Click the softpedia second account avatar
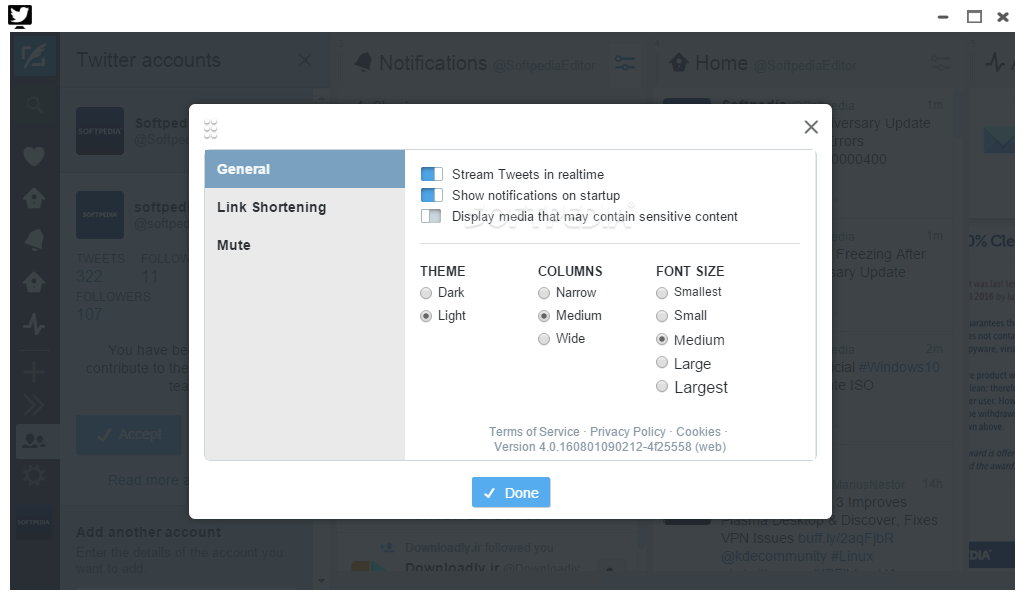The height and width of the screenshot is (600, 1025). click(100, 214)
